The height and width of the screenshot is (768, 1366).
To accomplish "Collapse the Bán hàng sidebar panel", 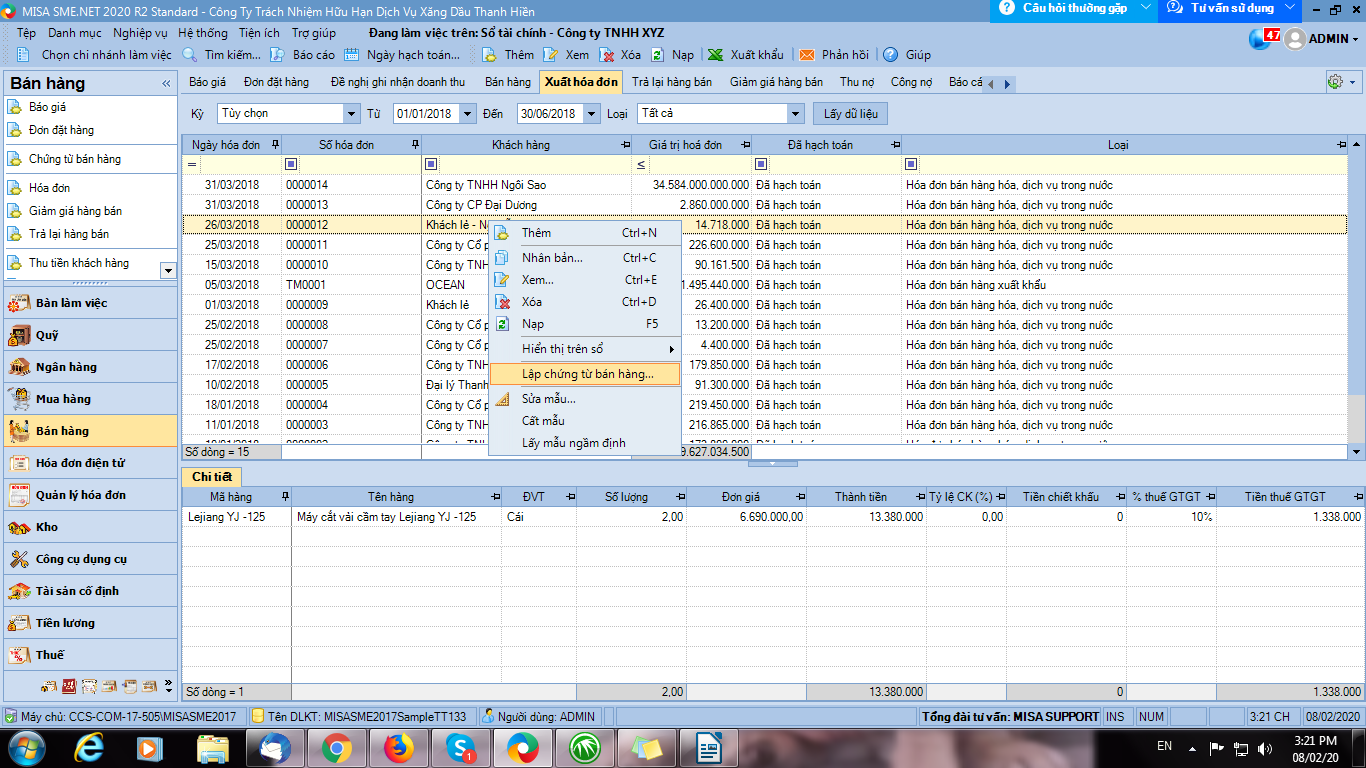I will tap(166, 84).
